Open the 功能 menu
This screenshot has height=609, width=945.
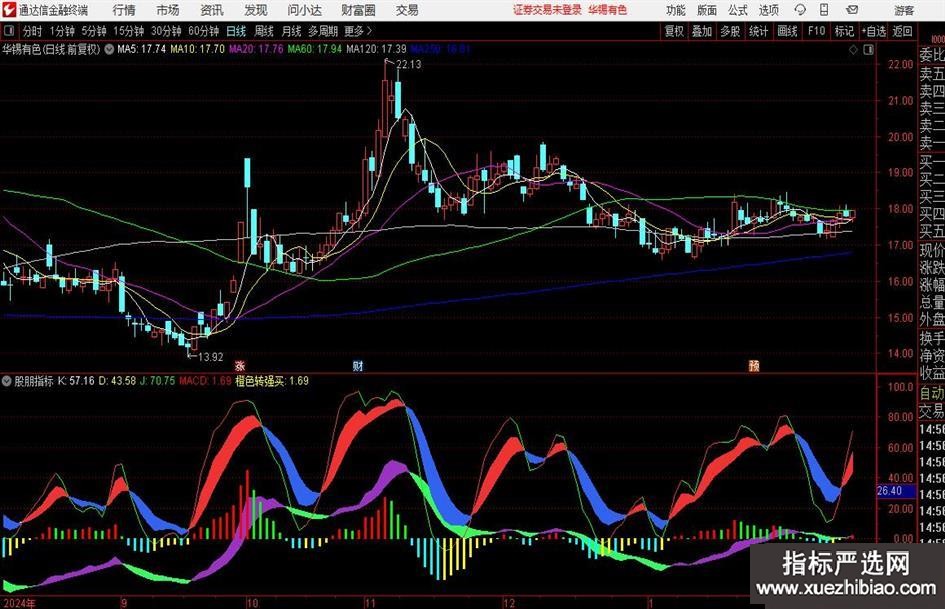tap(676, 10)
